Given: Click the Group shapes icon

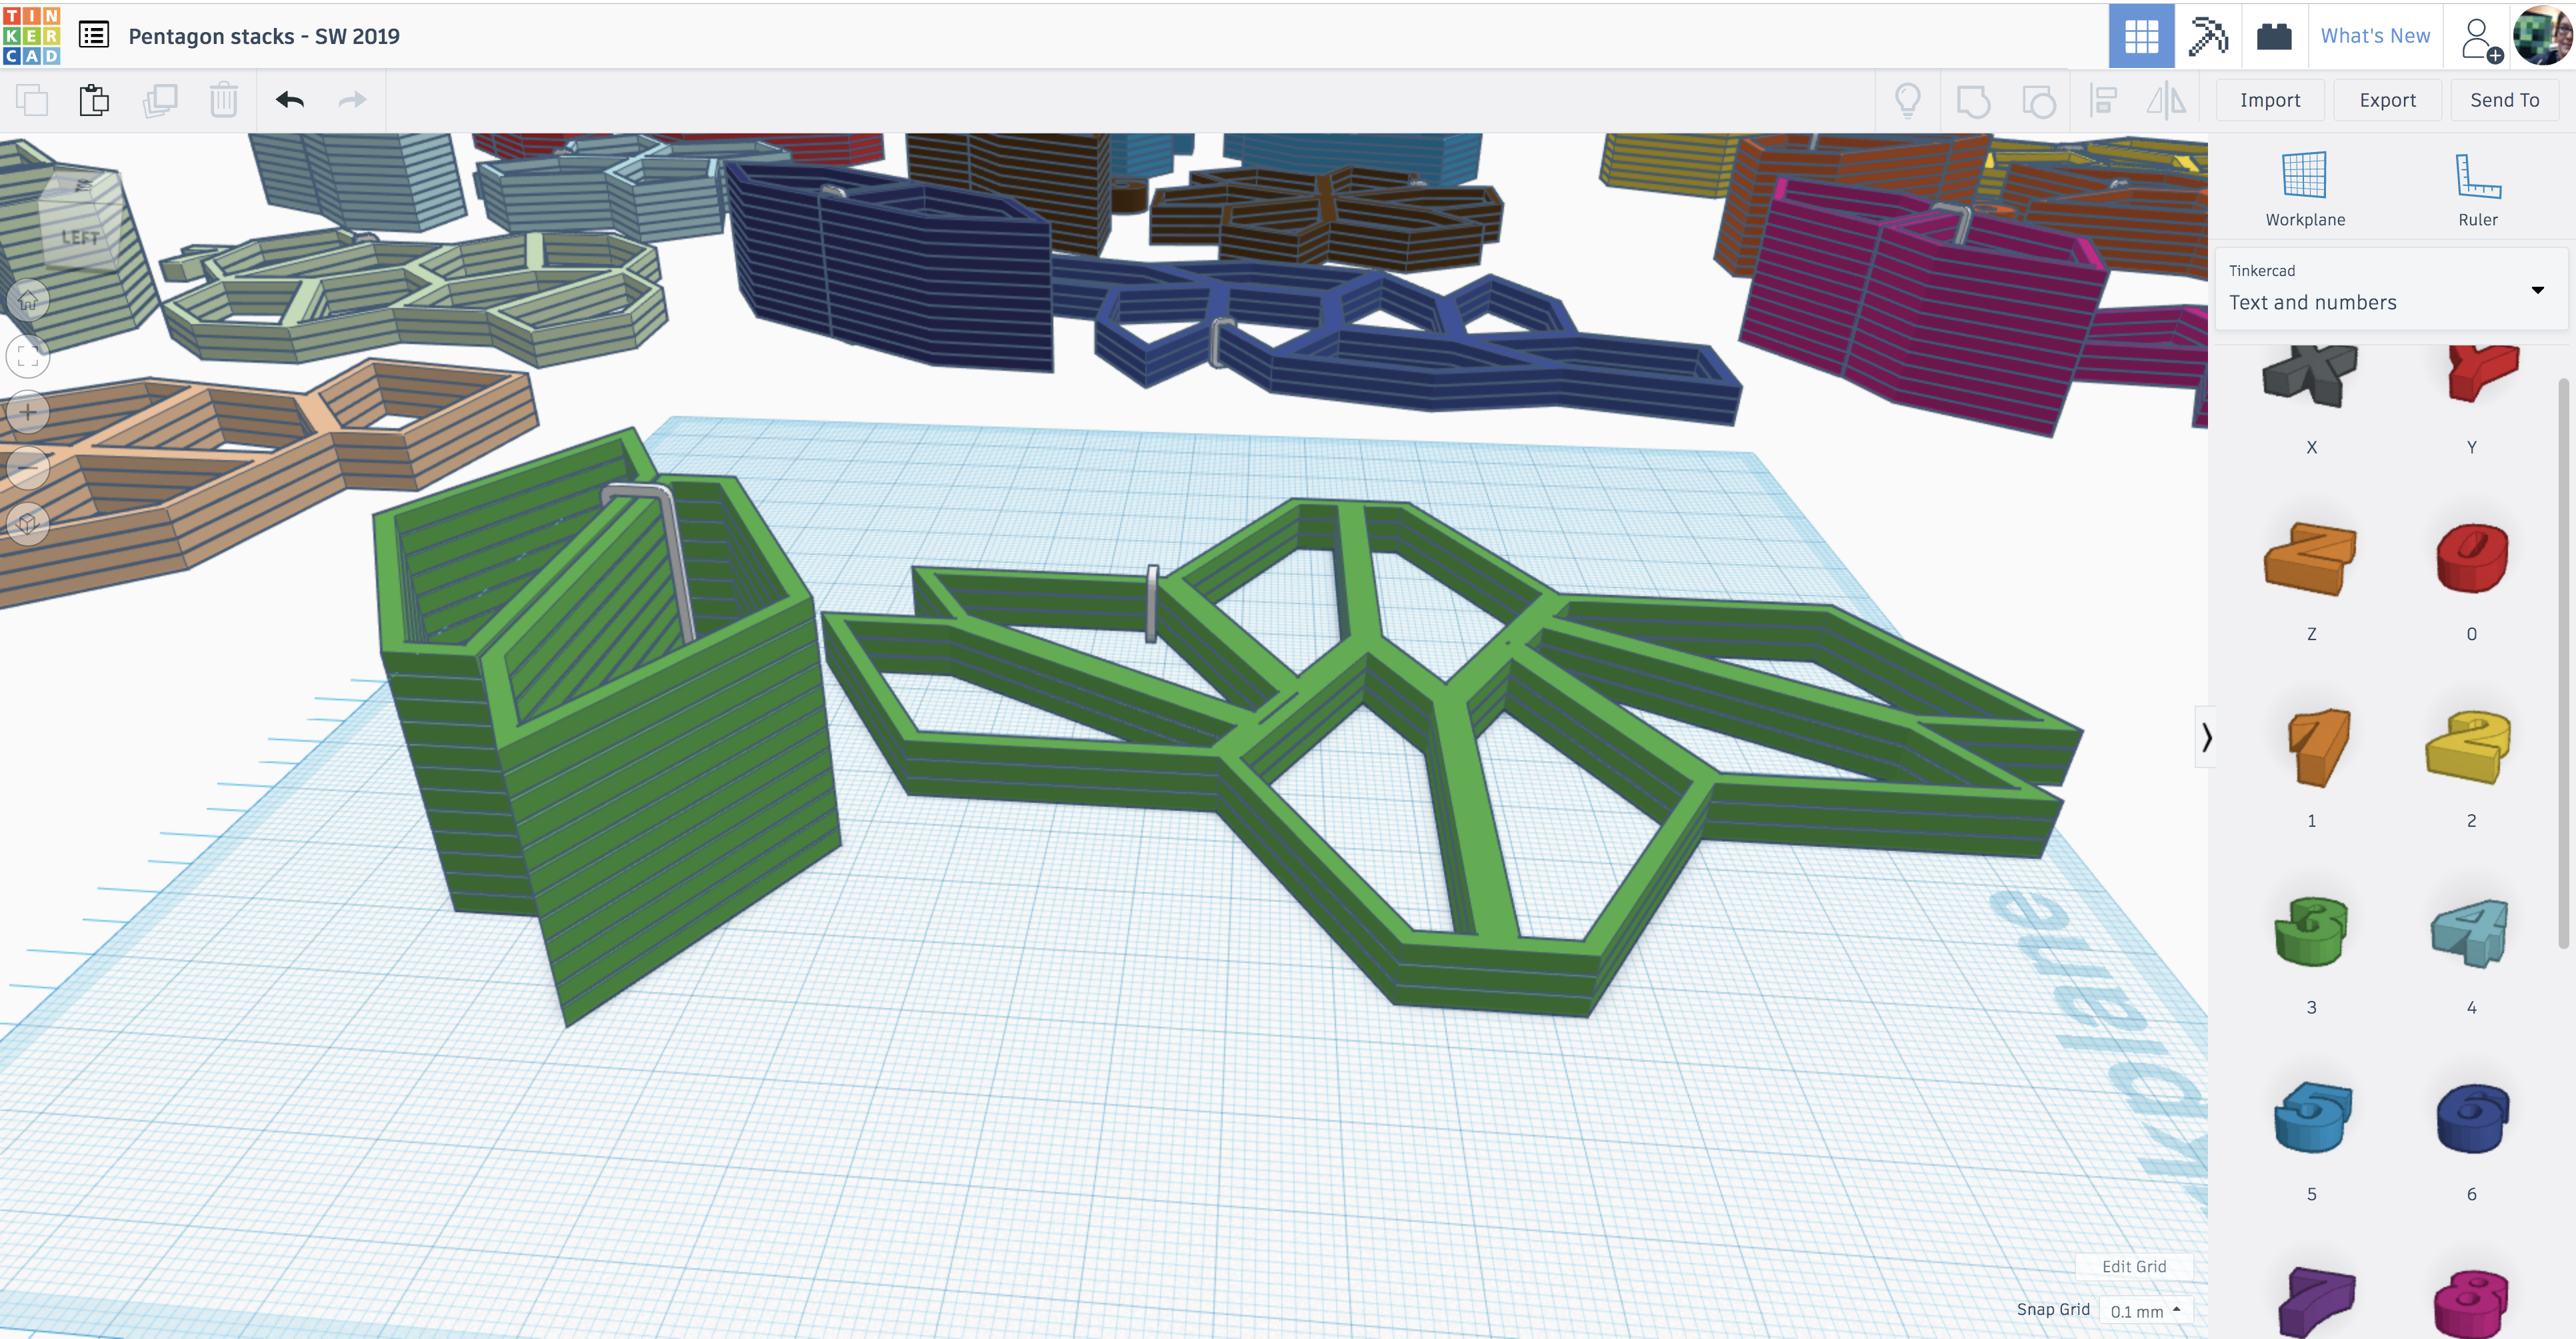Looking at the screenshot, I should [x=1973, y=100].
